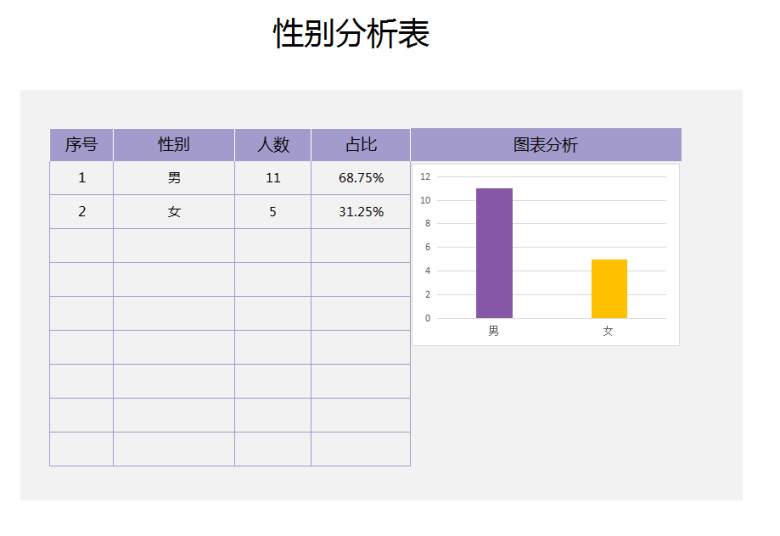Select the 男 cell in the table
Viewport: 780px width, 536px height.
pyautogui.click(x=174, y=178)
